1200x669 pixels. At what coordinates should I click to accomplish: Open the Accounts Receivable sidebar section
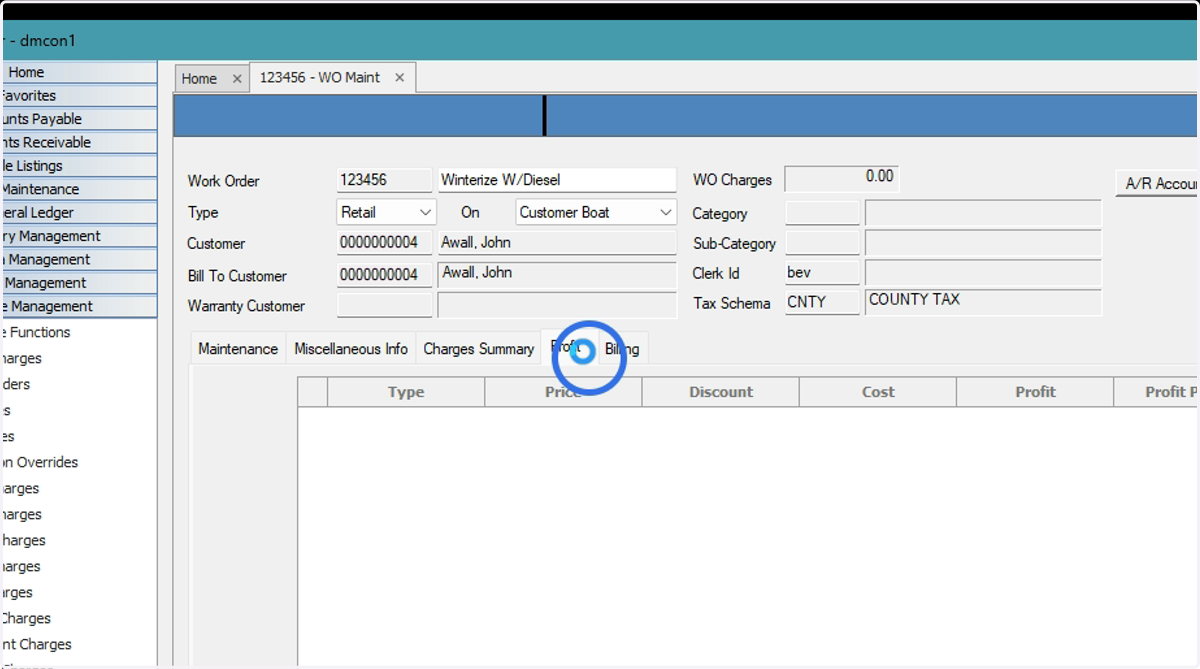point(78,142)
